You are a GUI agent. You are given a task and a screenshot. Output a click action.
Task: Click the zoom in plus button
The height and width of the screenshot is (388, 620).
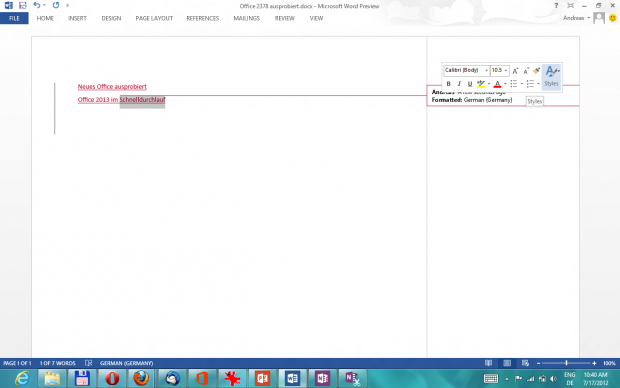594,363
